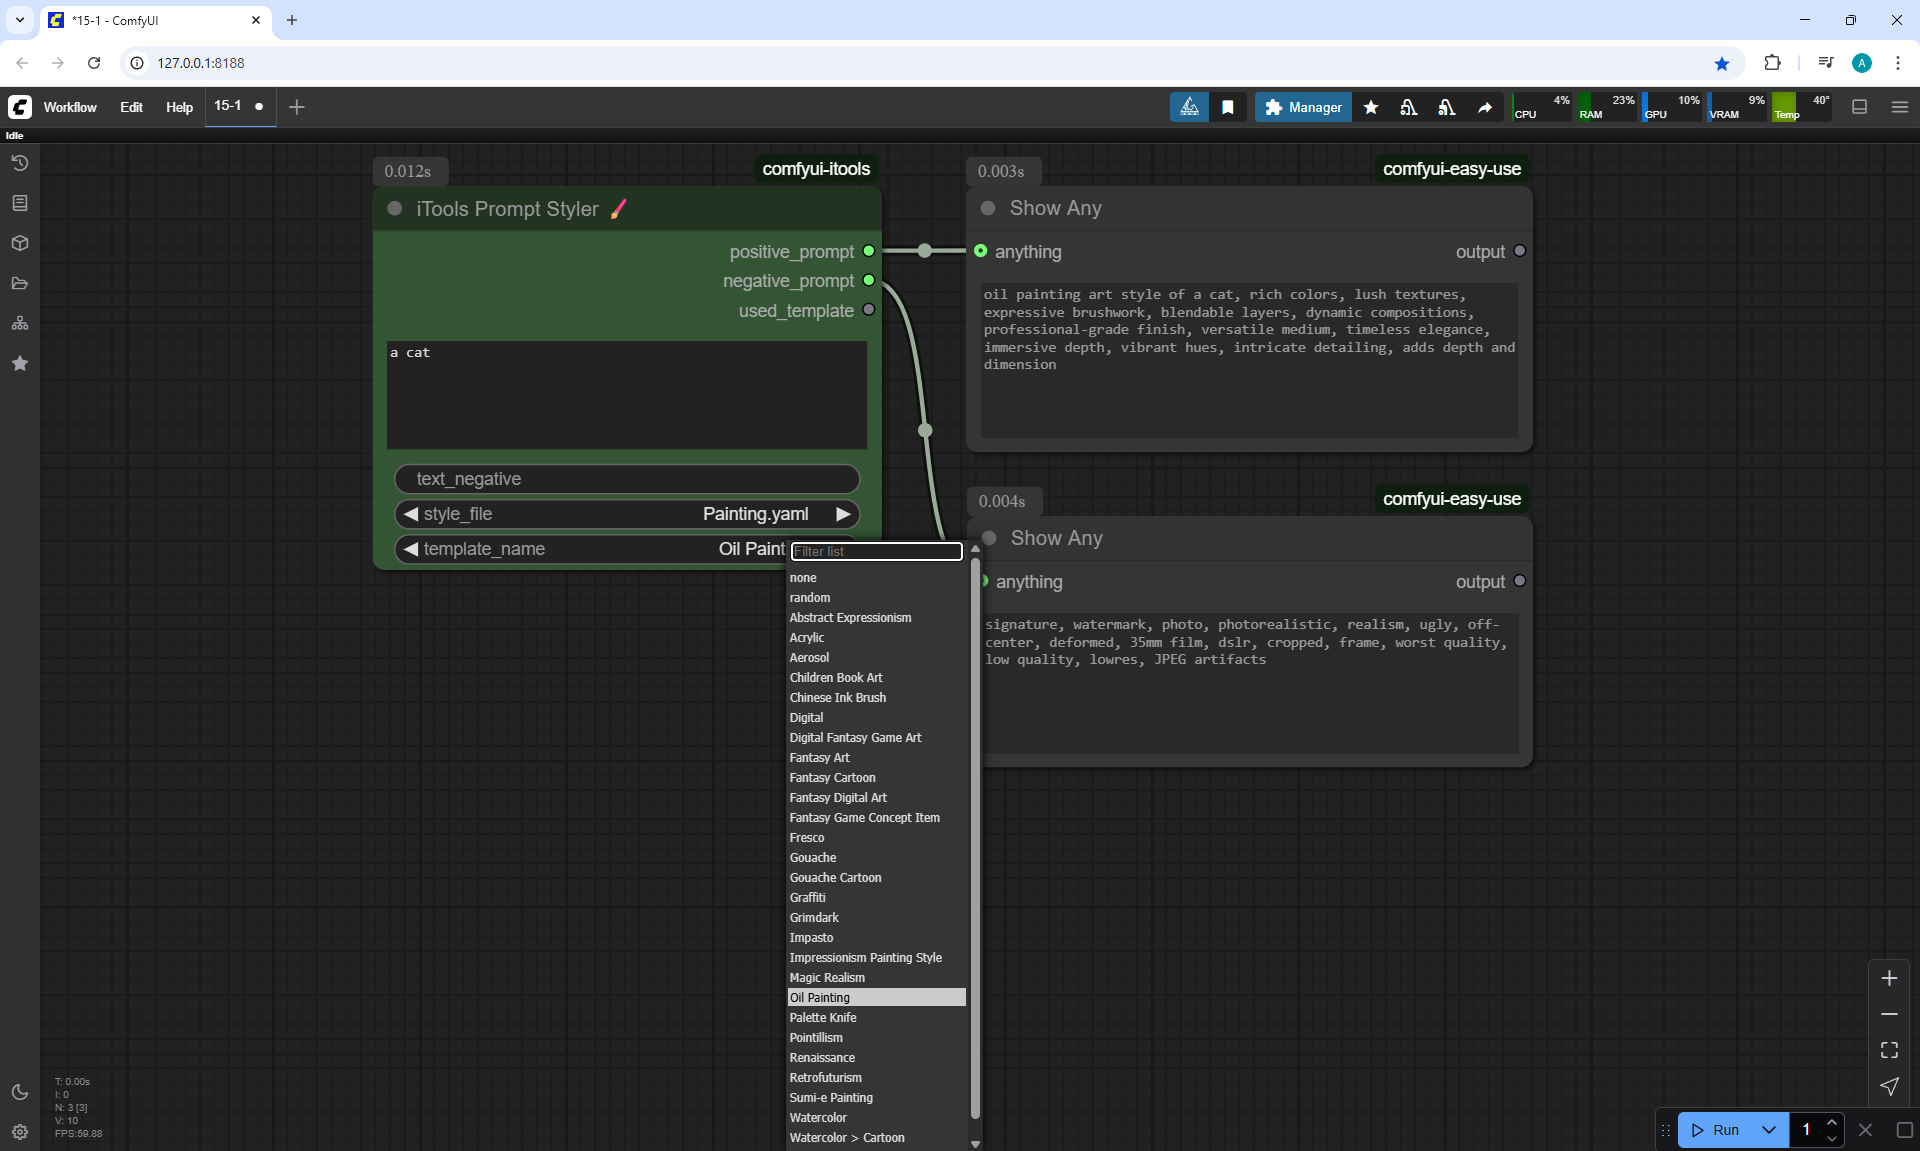Expand the Run button dropdown arrow
The image size is (1920, 1151).
coord(1768,1130)
